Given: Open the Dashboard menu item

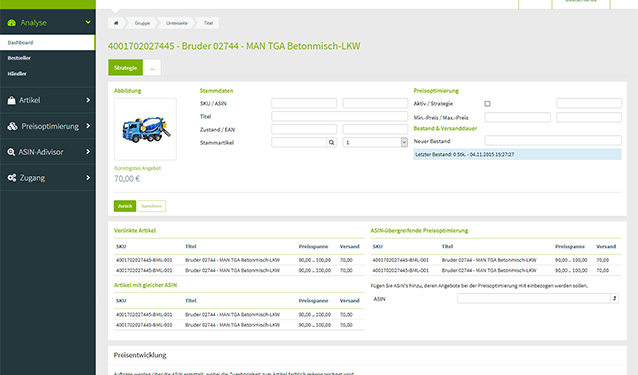Looking at the screenshot, I should tap(47, 43).
